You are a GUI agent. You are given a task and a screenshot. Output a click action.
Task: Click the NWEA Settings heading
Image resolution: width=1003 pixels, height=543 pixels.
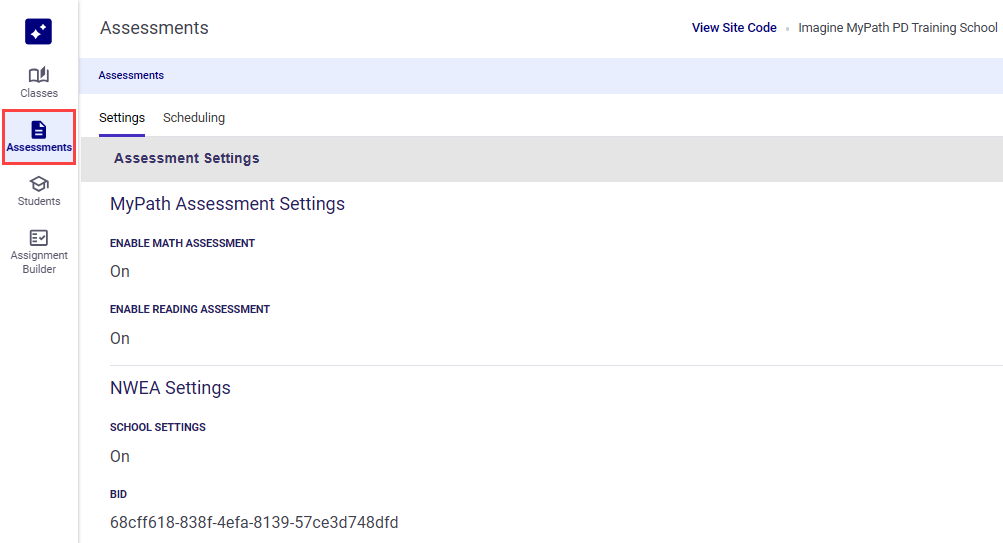pos(170,388)
